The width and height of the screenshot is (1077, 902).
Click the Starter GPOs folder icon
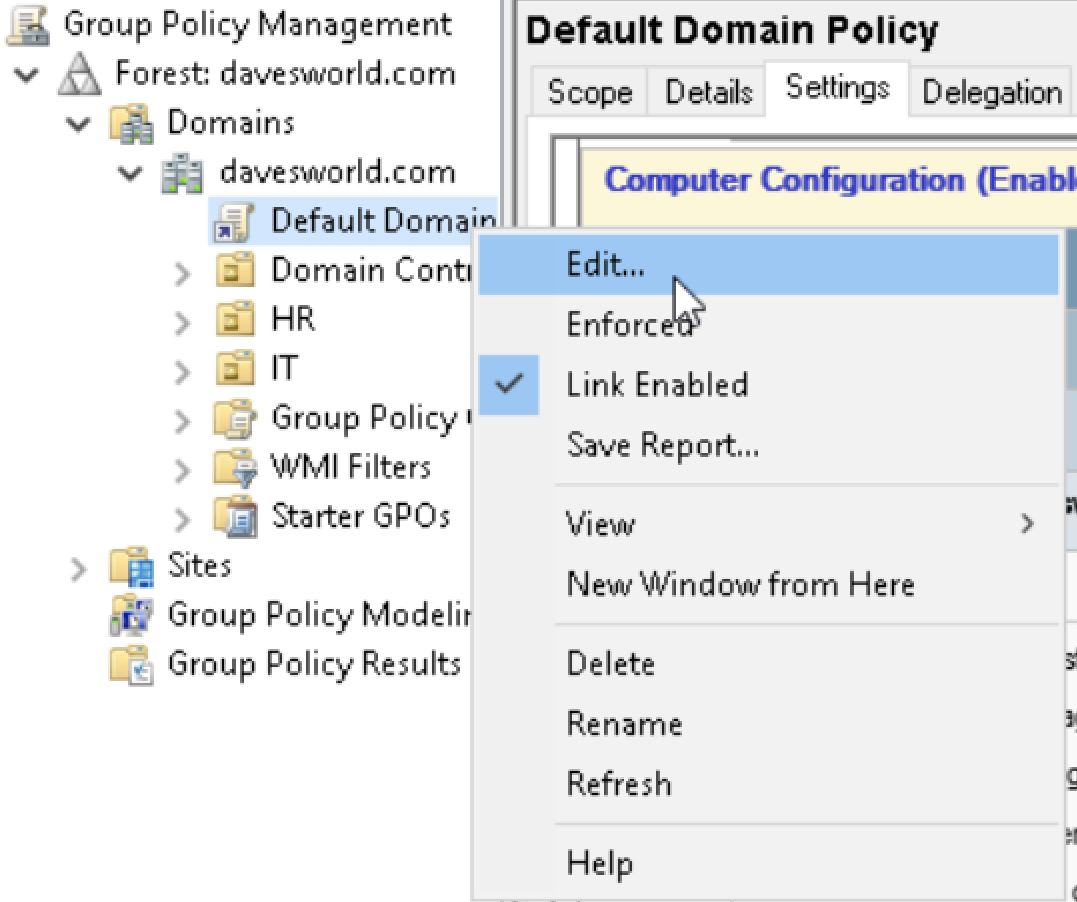pos(236,517)
